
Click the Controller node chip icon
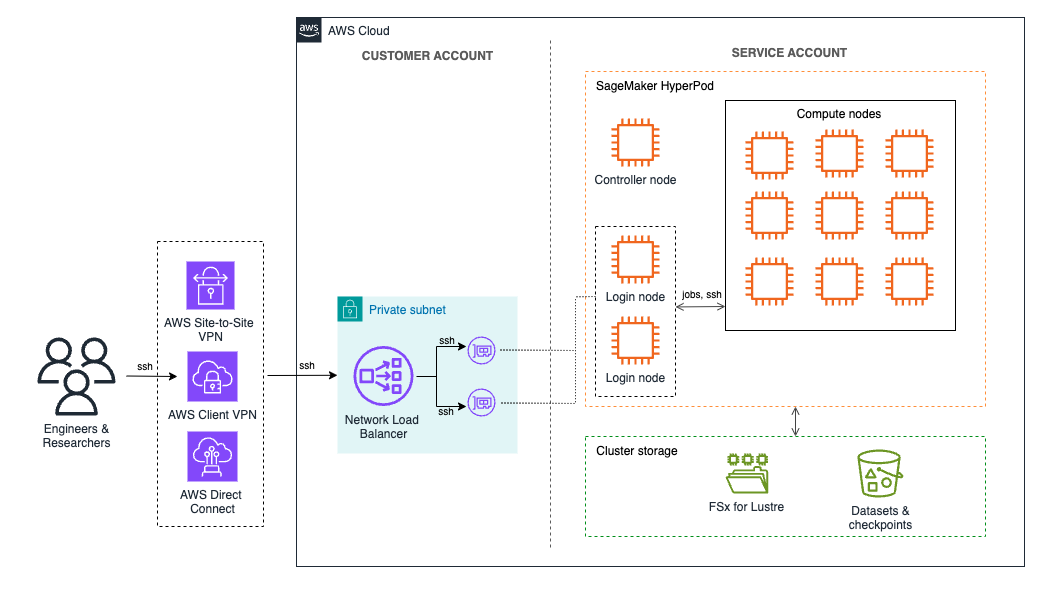pyautogui.click(x=634, y=145)
